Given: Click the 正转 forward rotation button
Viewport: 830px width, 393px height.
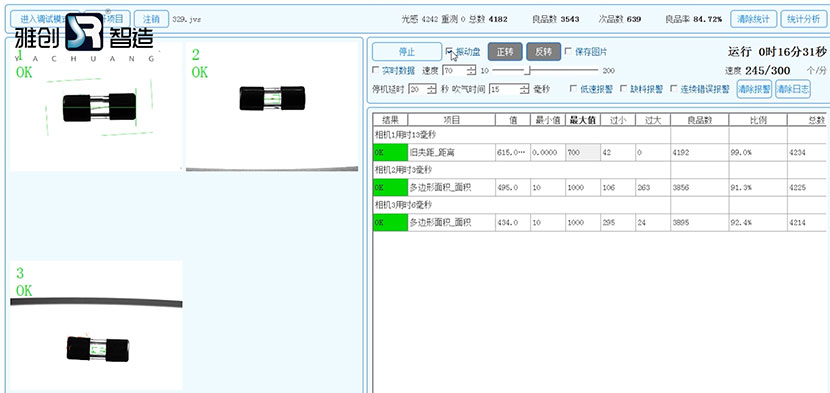Looking at the screenshot, I should coord(505,52).
